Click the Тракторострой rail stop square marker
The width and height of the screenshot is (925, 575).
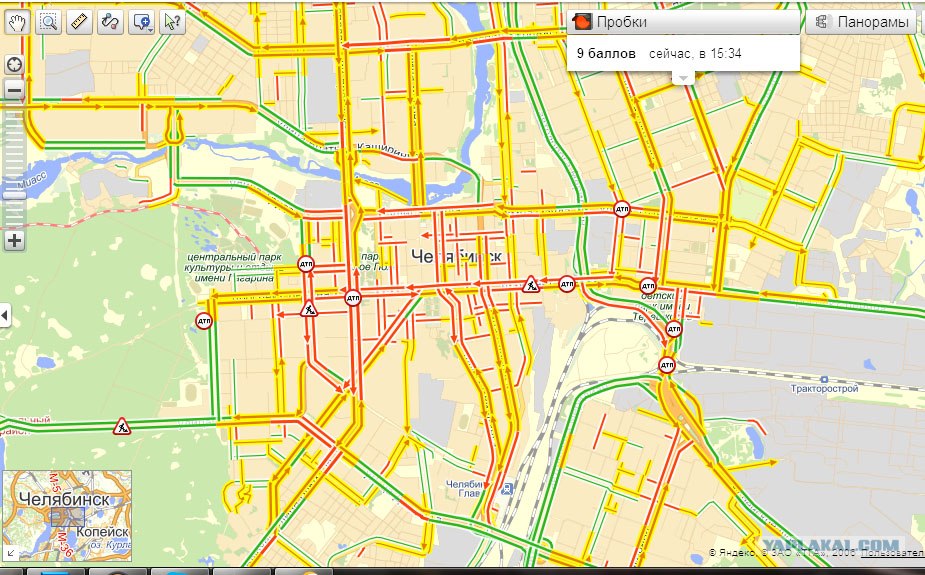[x=824, y=379]
